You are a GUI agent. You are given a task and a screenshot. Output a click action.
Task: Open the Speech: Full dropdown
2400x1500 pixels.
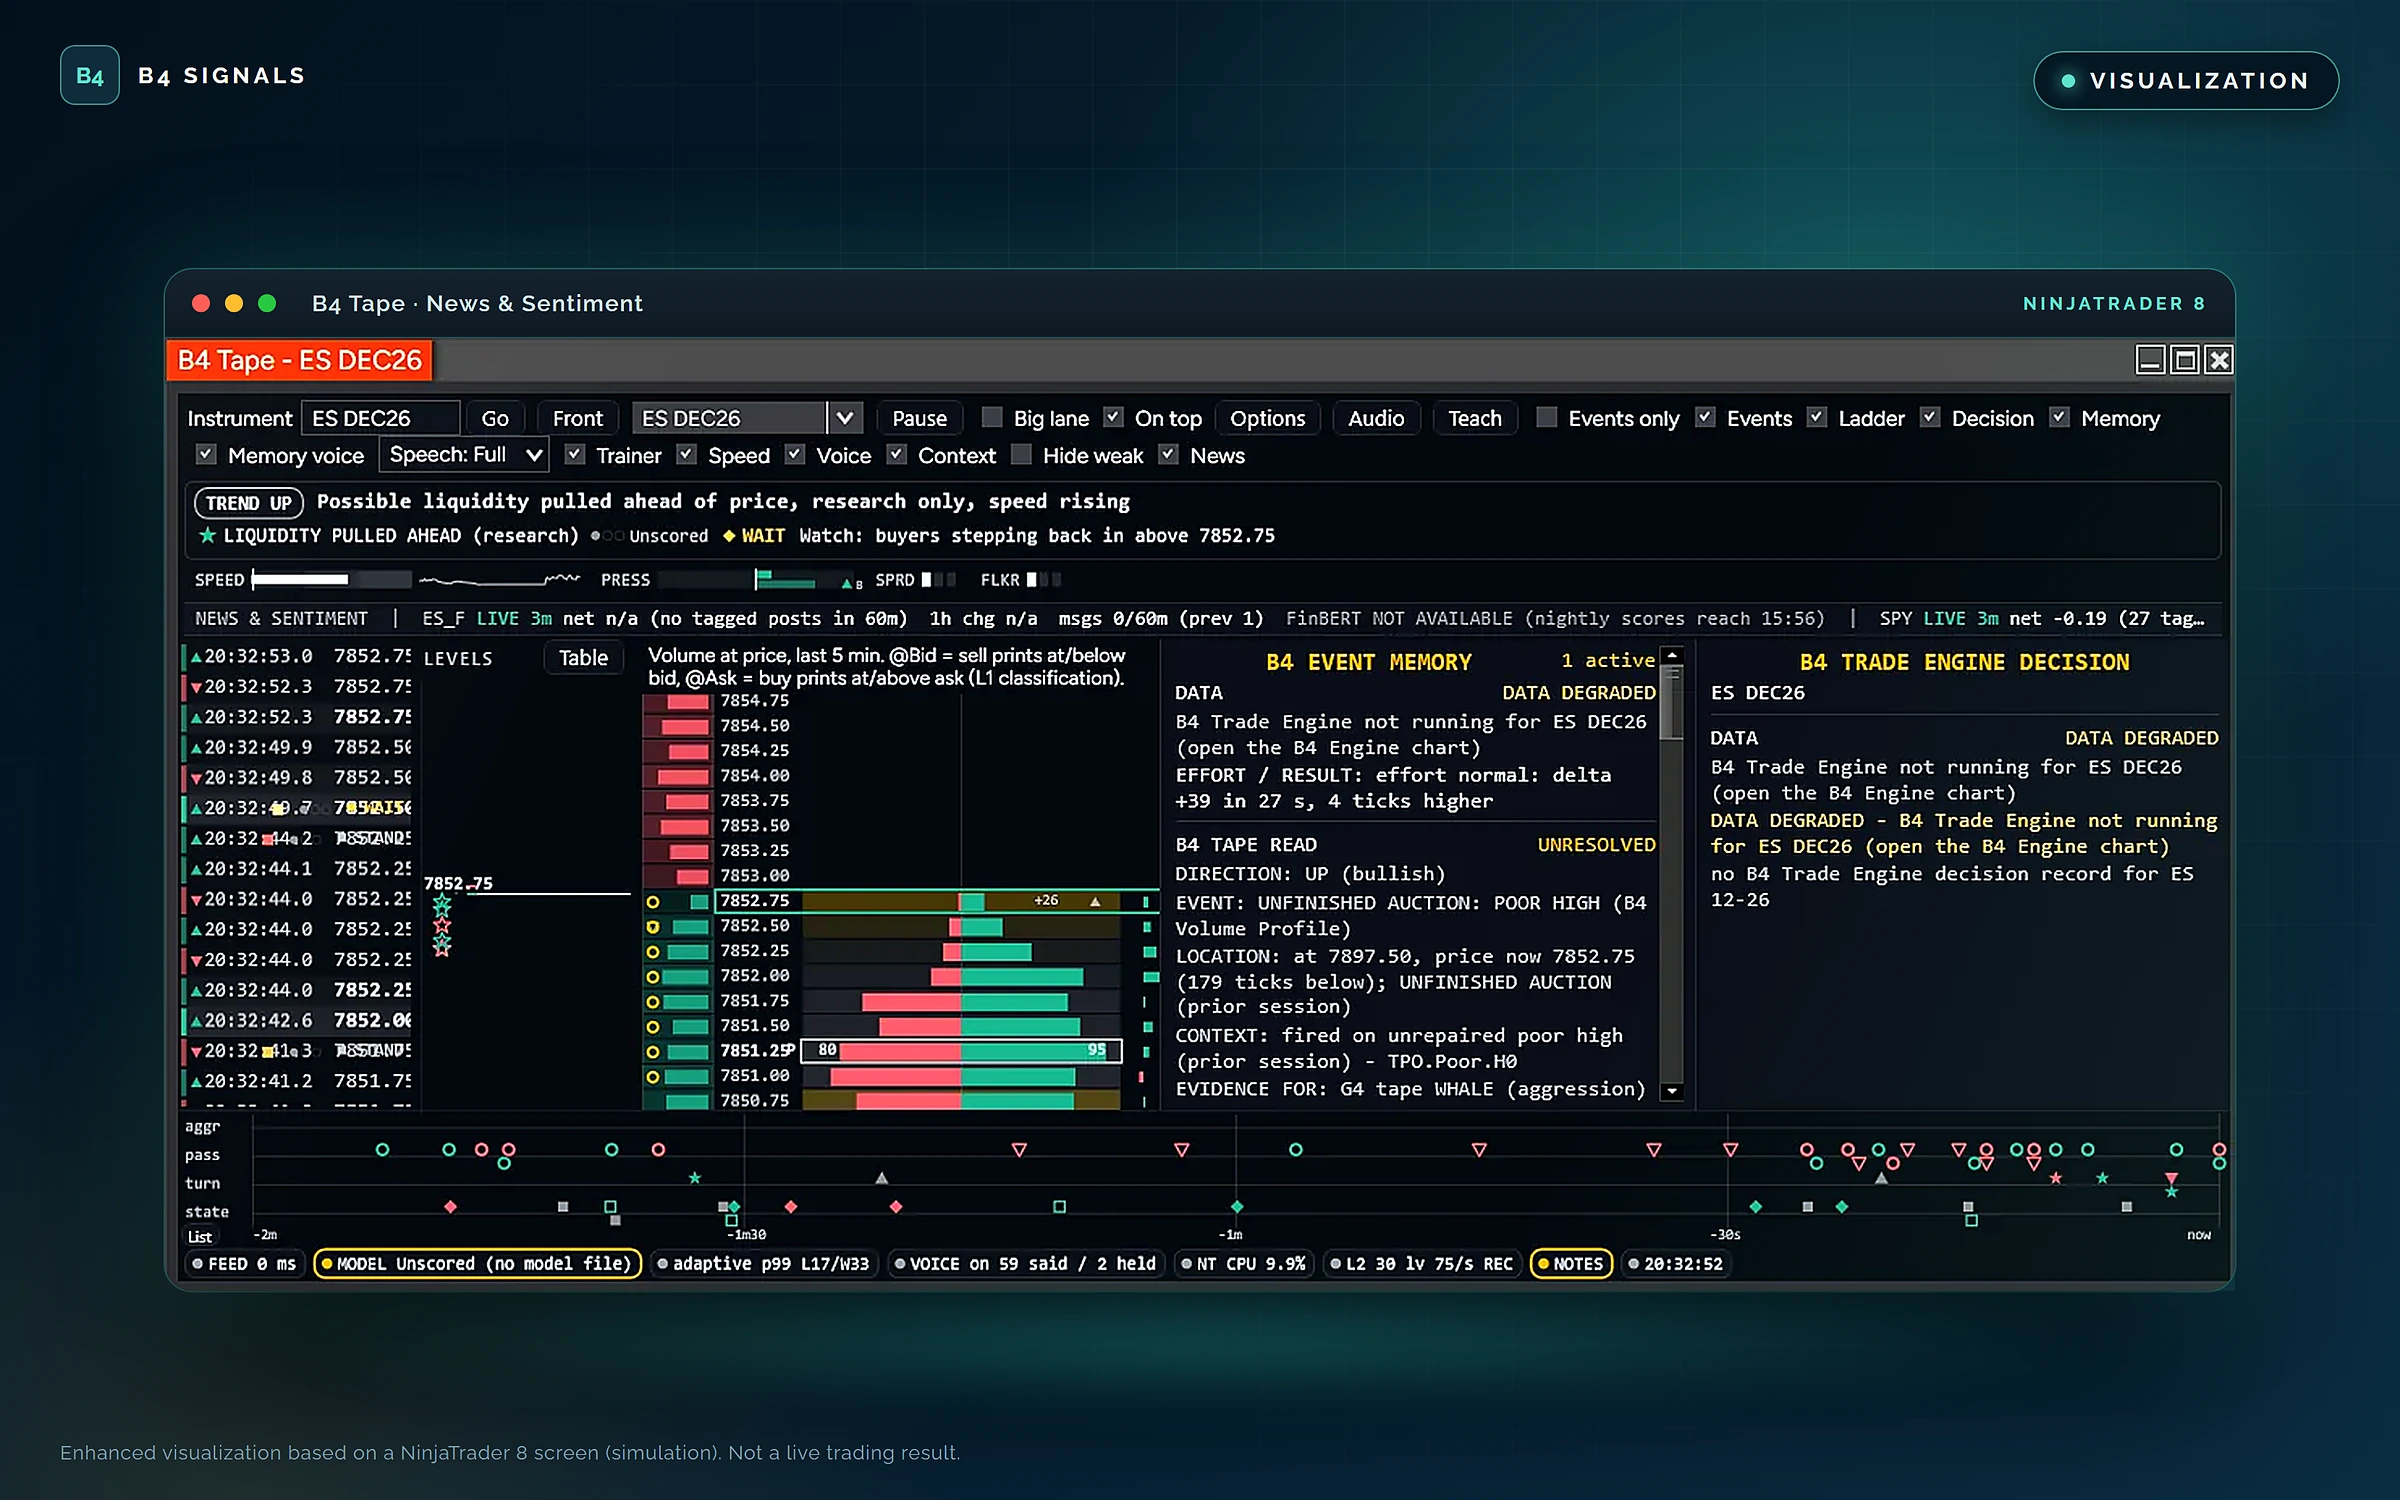[464, 455]
